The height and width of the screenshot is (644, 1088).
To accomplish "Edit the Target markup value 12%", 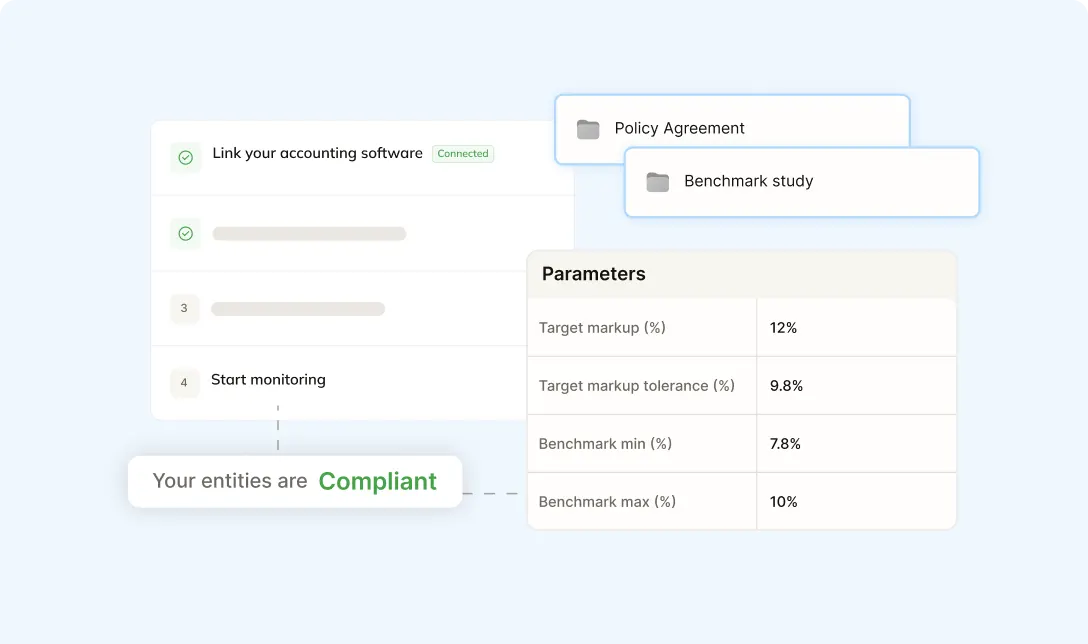I will [783, 328].
